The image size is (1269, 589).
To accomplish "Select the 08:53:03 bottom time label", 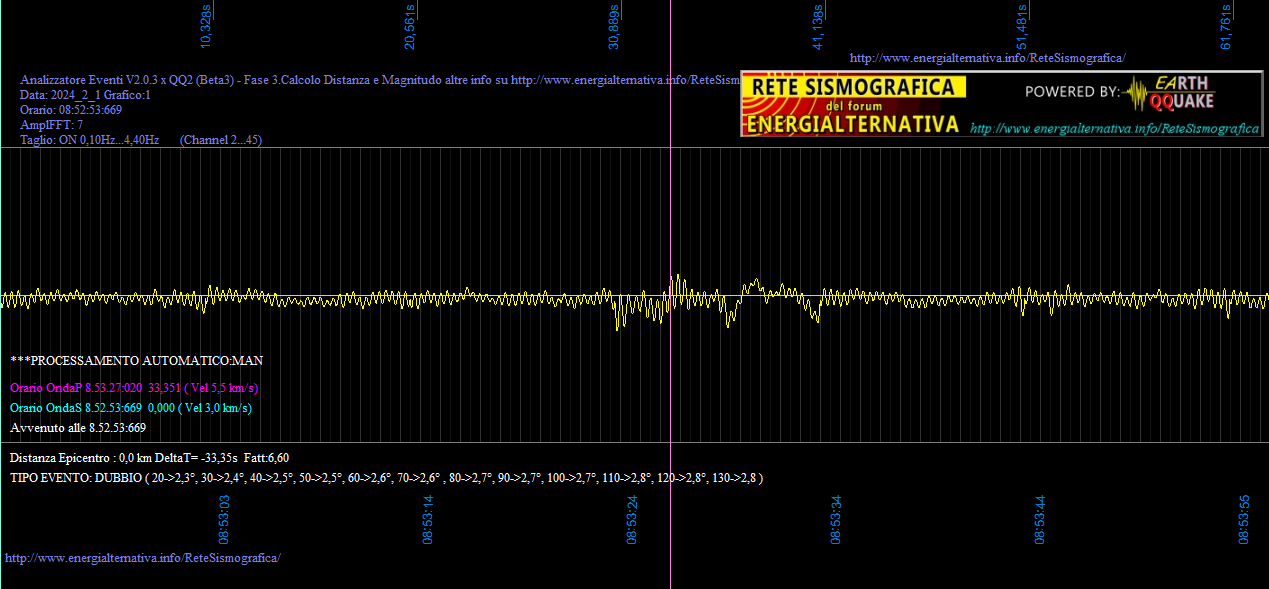I will click(225, 519).
